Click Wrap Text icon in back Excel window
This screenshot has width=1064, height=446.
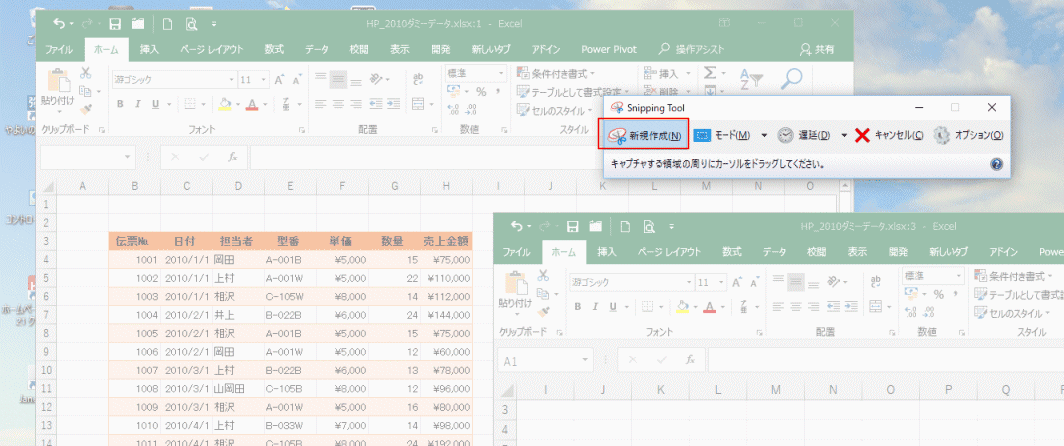pyautogui.click(x=419, y=78)
